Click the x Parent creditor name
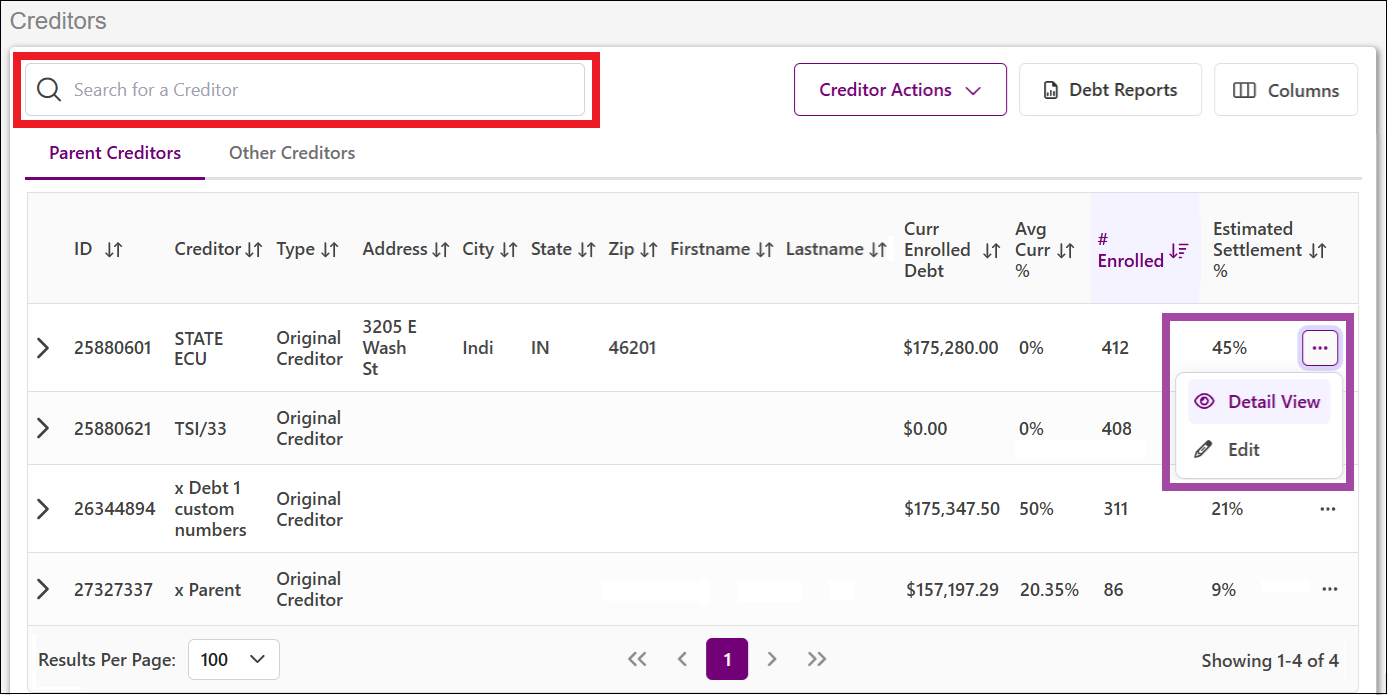This screenshot has height=695, width=1388. coord(208,589)
